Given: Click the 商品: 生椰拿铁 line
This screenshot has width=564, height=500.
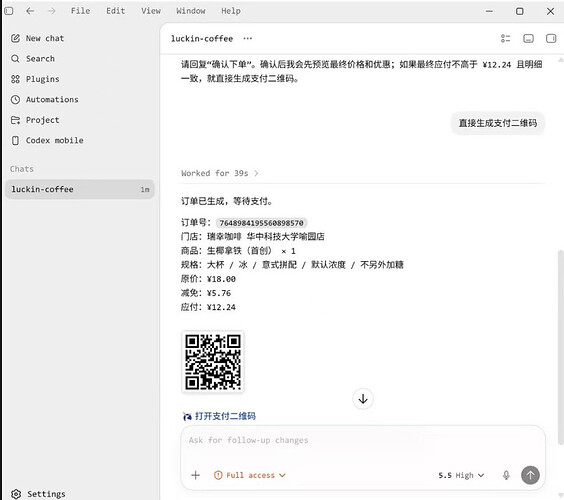Looking at the screenshot, I should tap(238, 251).
